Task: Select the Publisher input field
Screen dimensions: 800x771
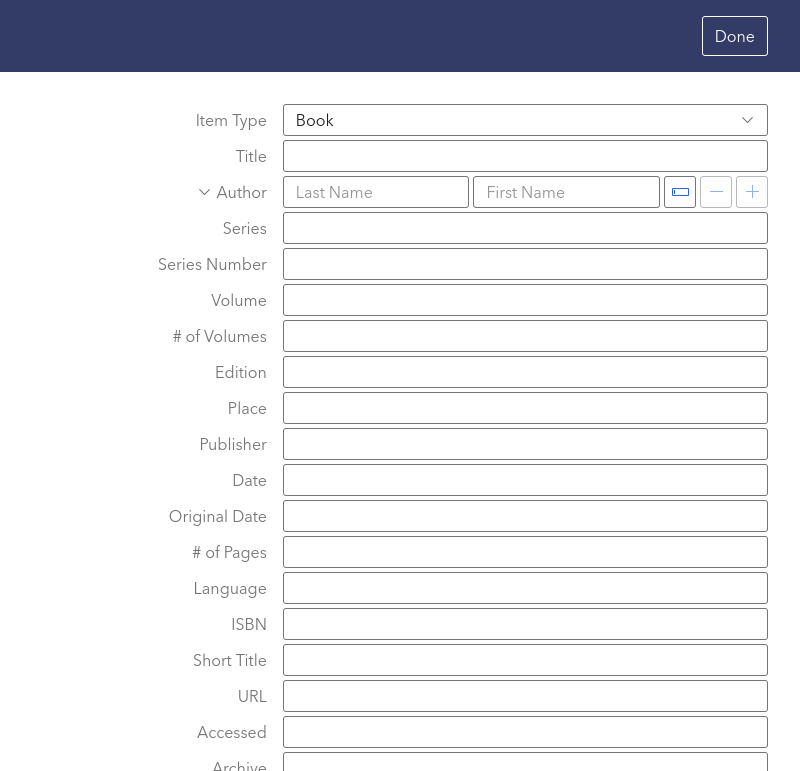Action: (525, 444)
